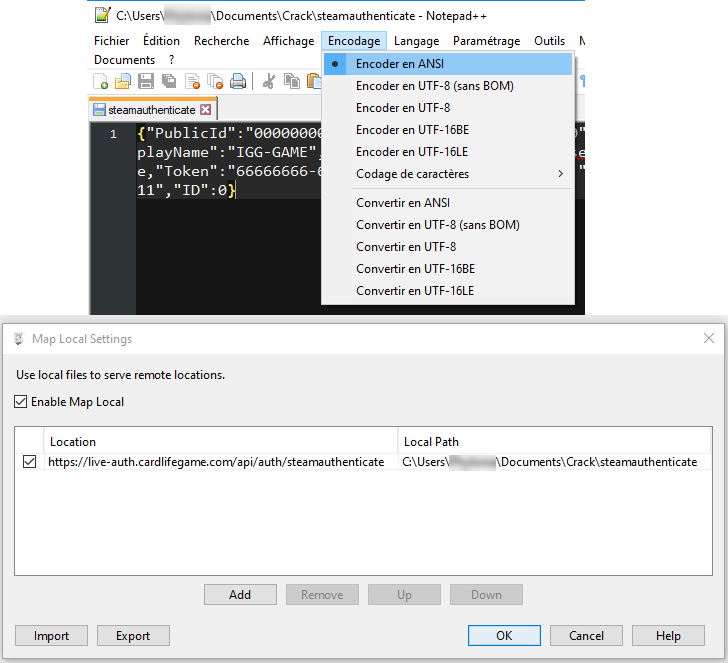Screen dimensions: 728x663
Task: Copy selection using the copy icon
Action: (292, 81)
